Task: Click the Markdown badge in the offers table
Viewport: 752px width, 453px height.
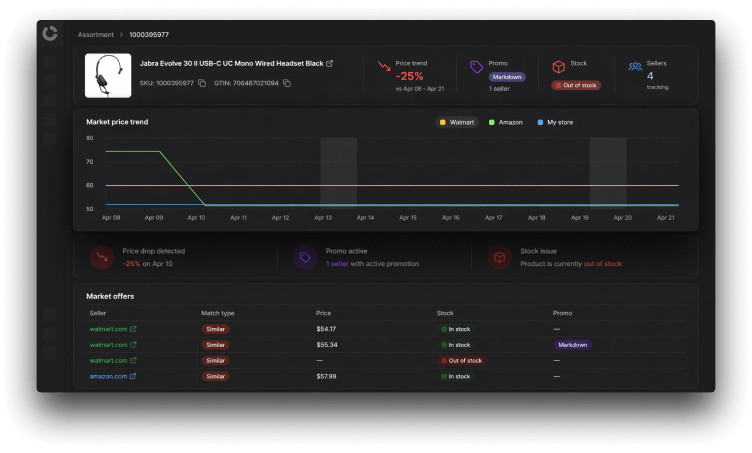Action: tap(573, 345)
